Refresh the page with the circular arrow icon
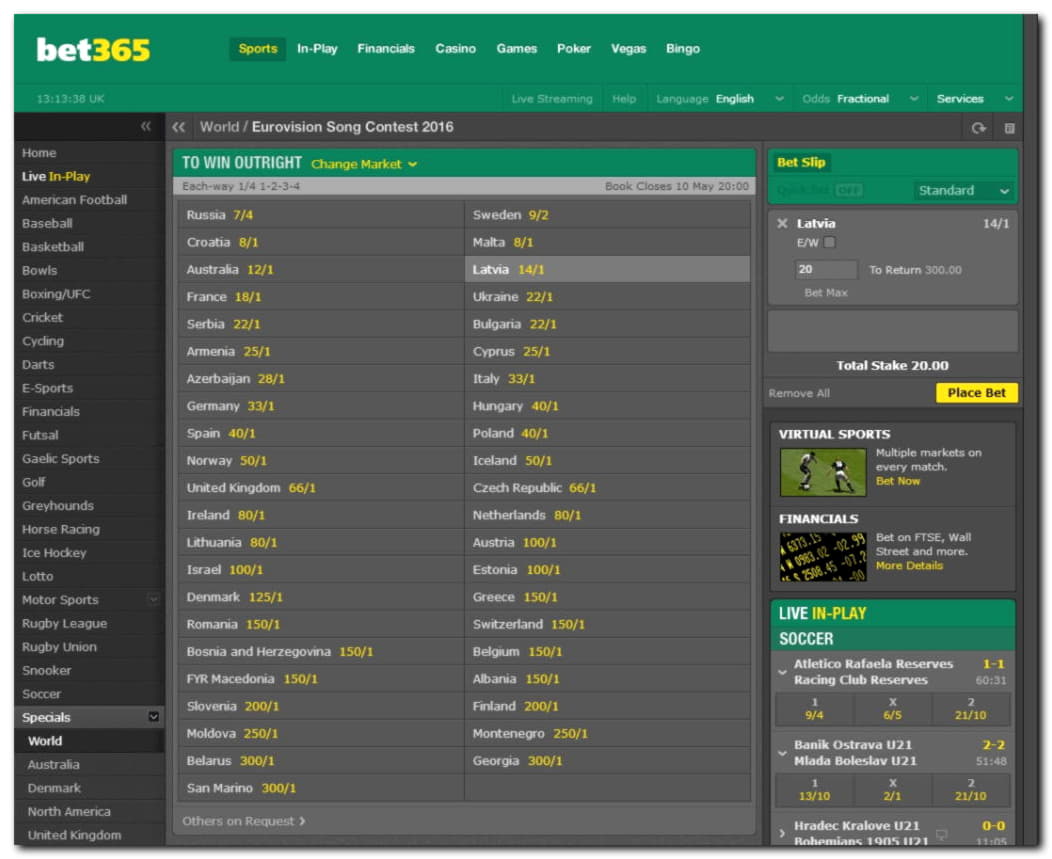This screenshot has height=859, width=1052. 979,128
